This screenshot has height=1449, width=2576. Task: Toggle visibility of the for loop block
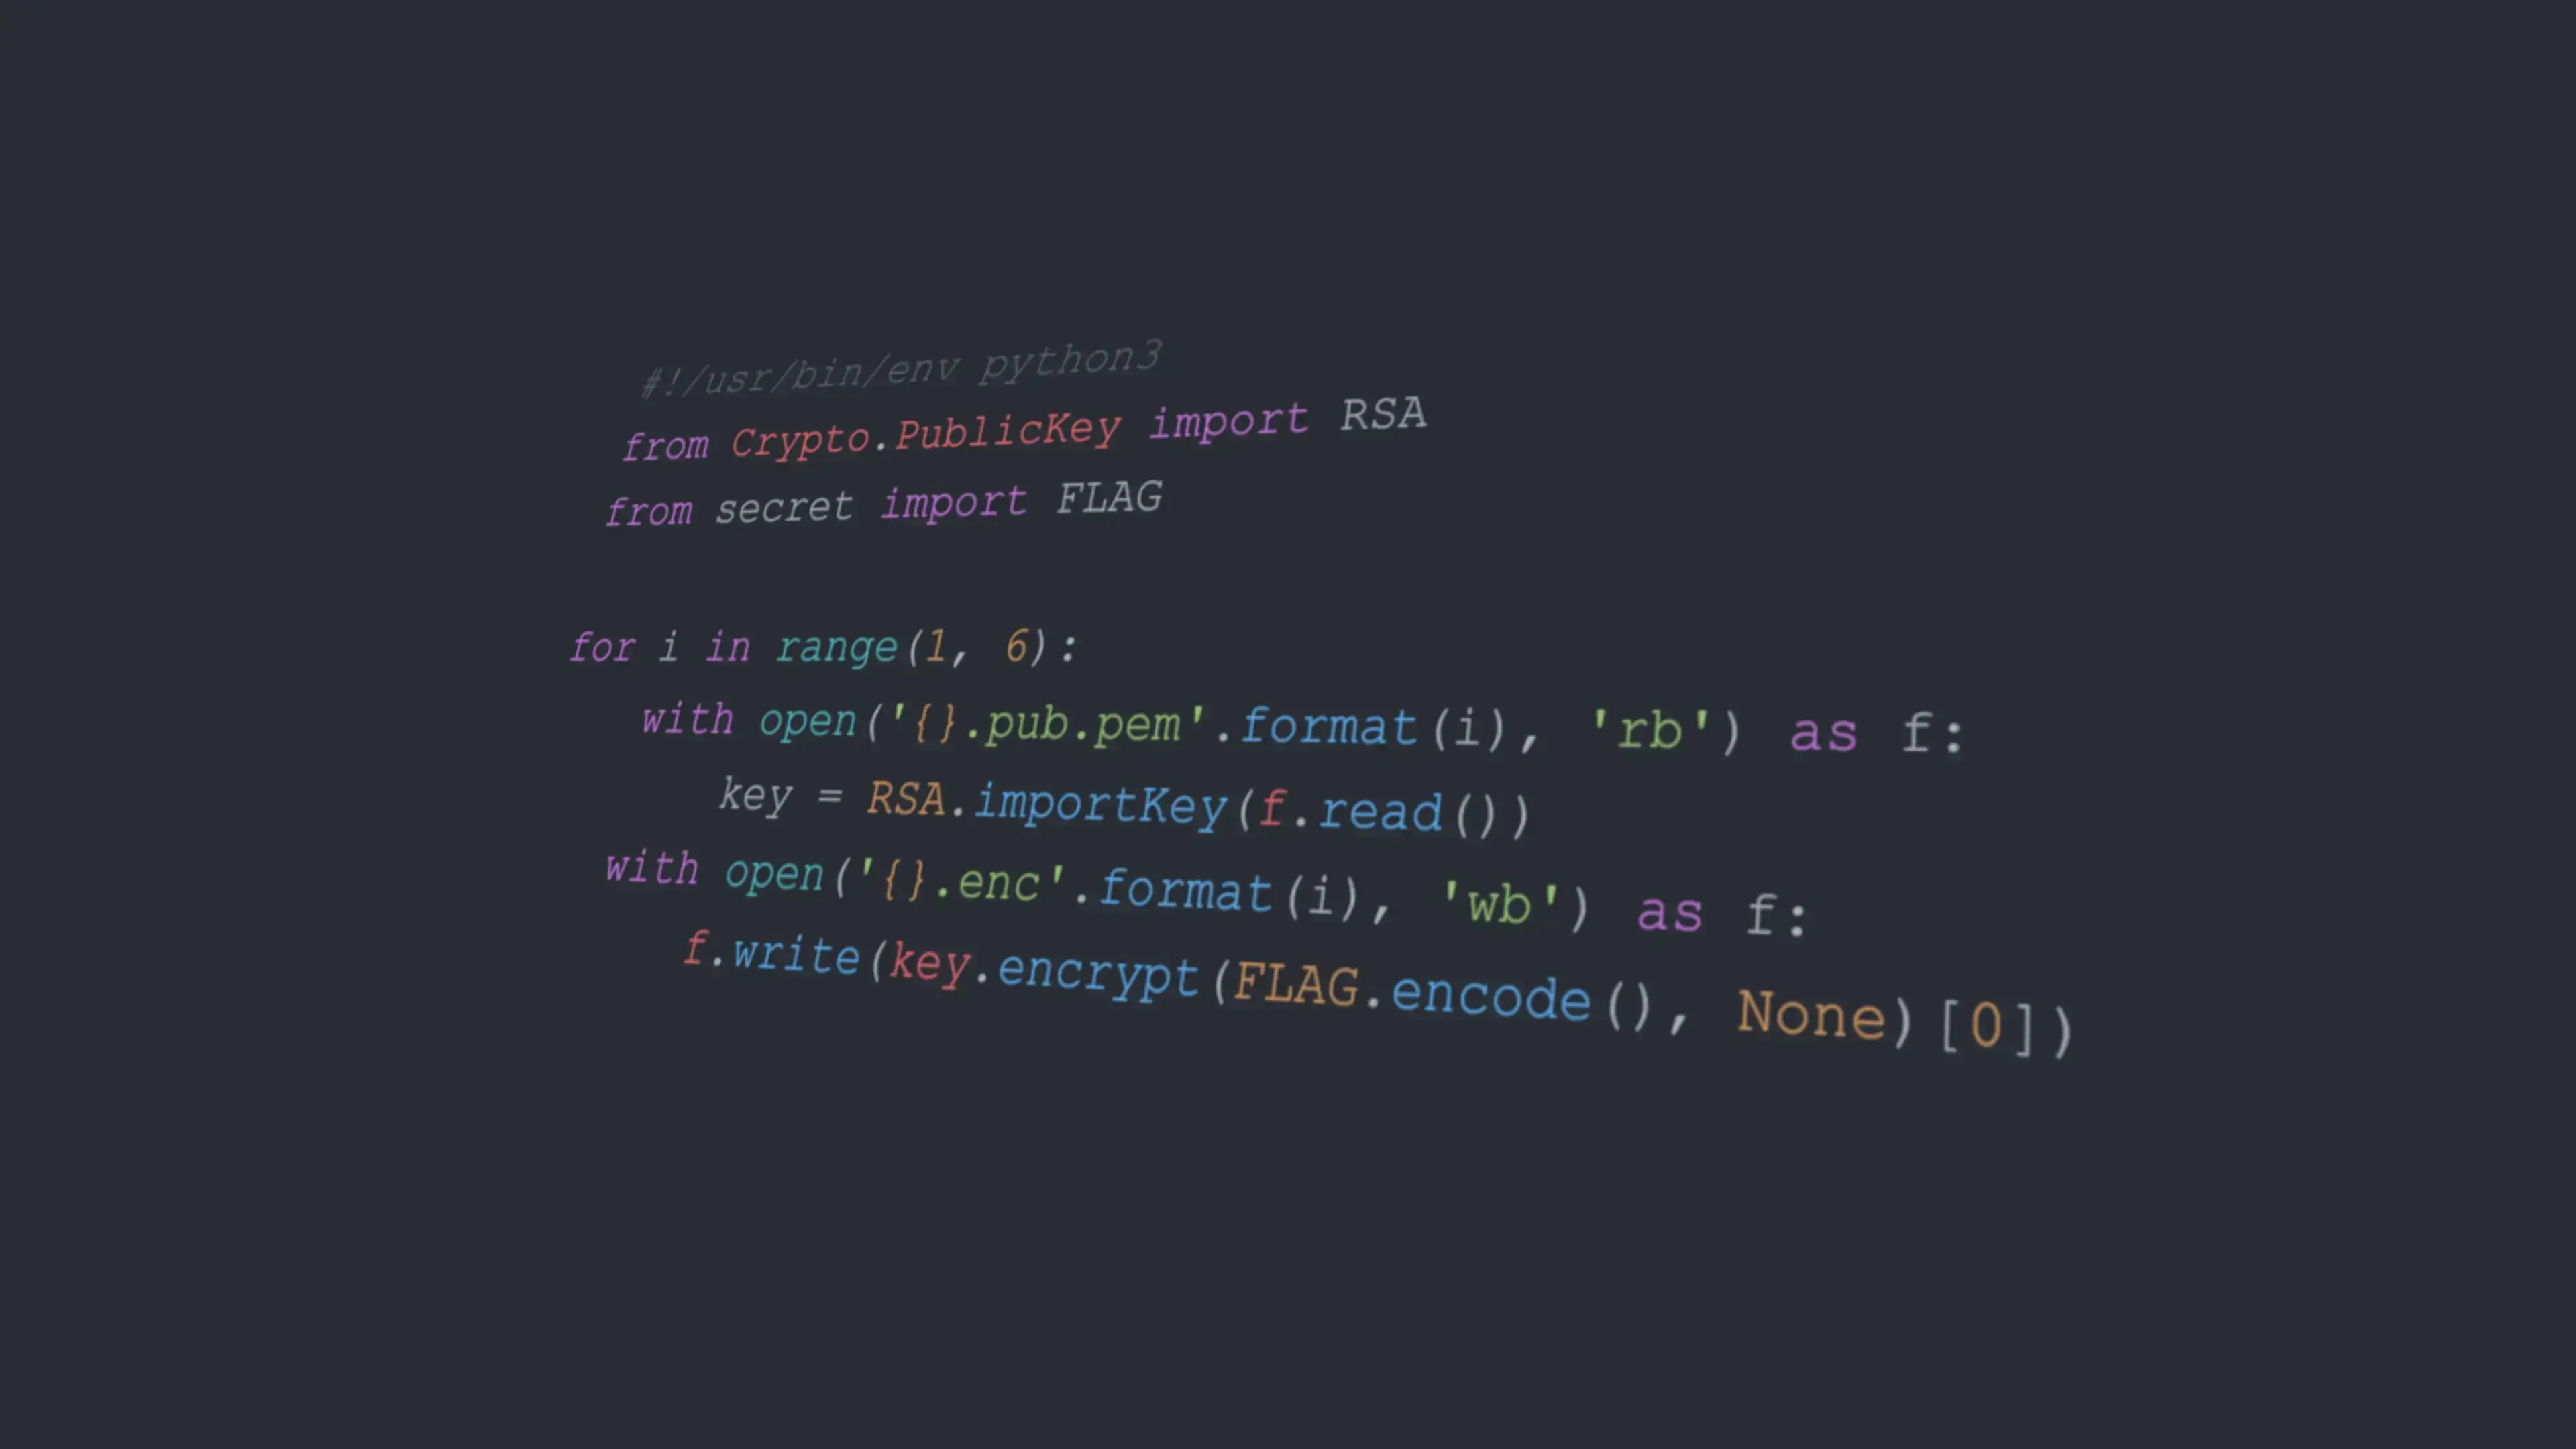[543, 646]
